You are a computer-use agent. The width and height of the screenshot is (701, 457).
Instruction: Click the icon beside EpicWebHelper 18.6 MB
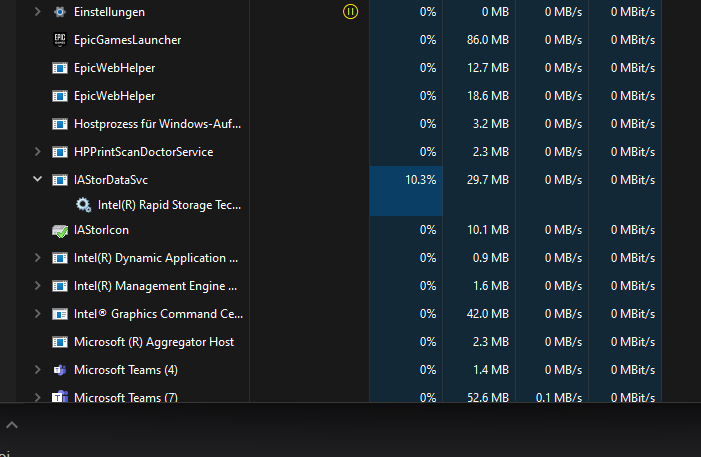pyautogui.click(x=60, y=96)
